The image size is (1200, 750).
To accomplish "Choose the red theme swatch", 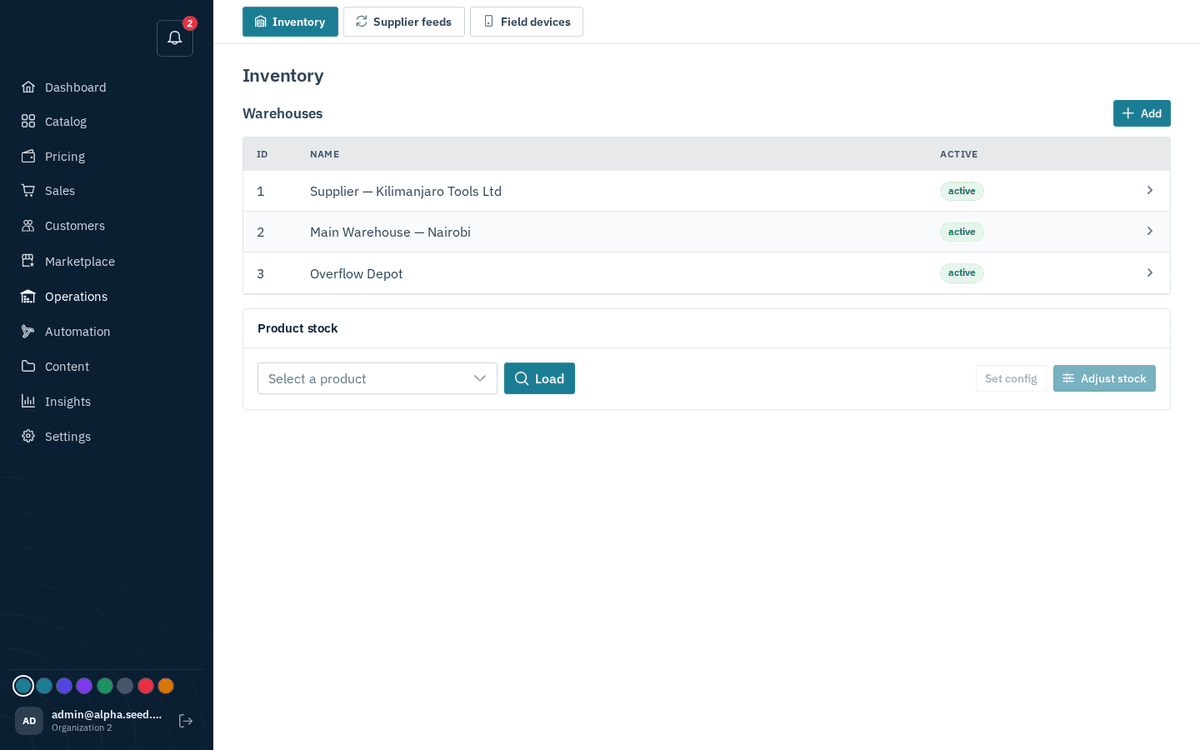I will [146, 686].
